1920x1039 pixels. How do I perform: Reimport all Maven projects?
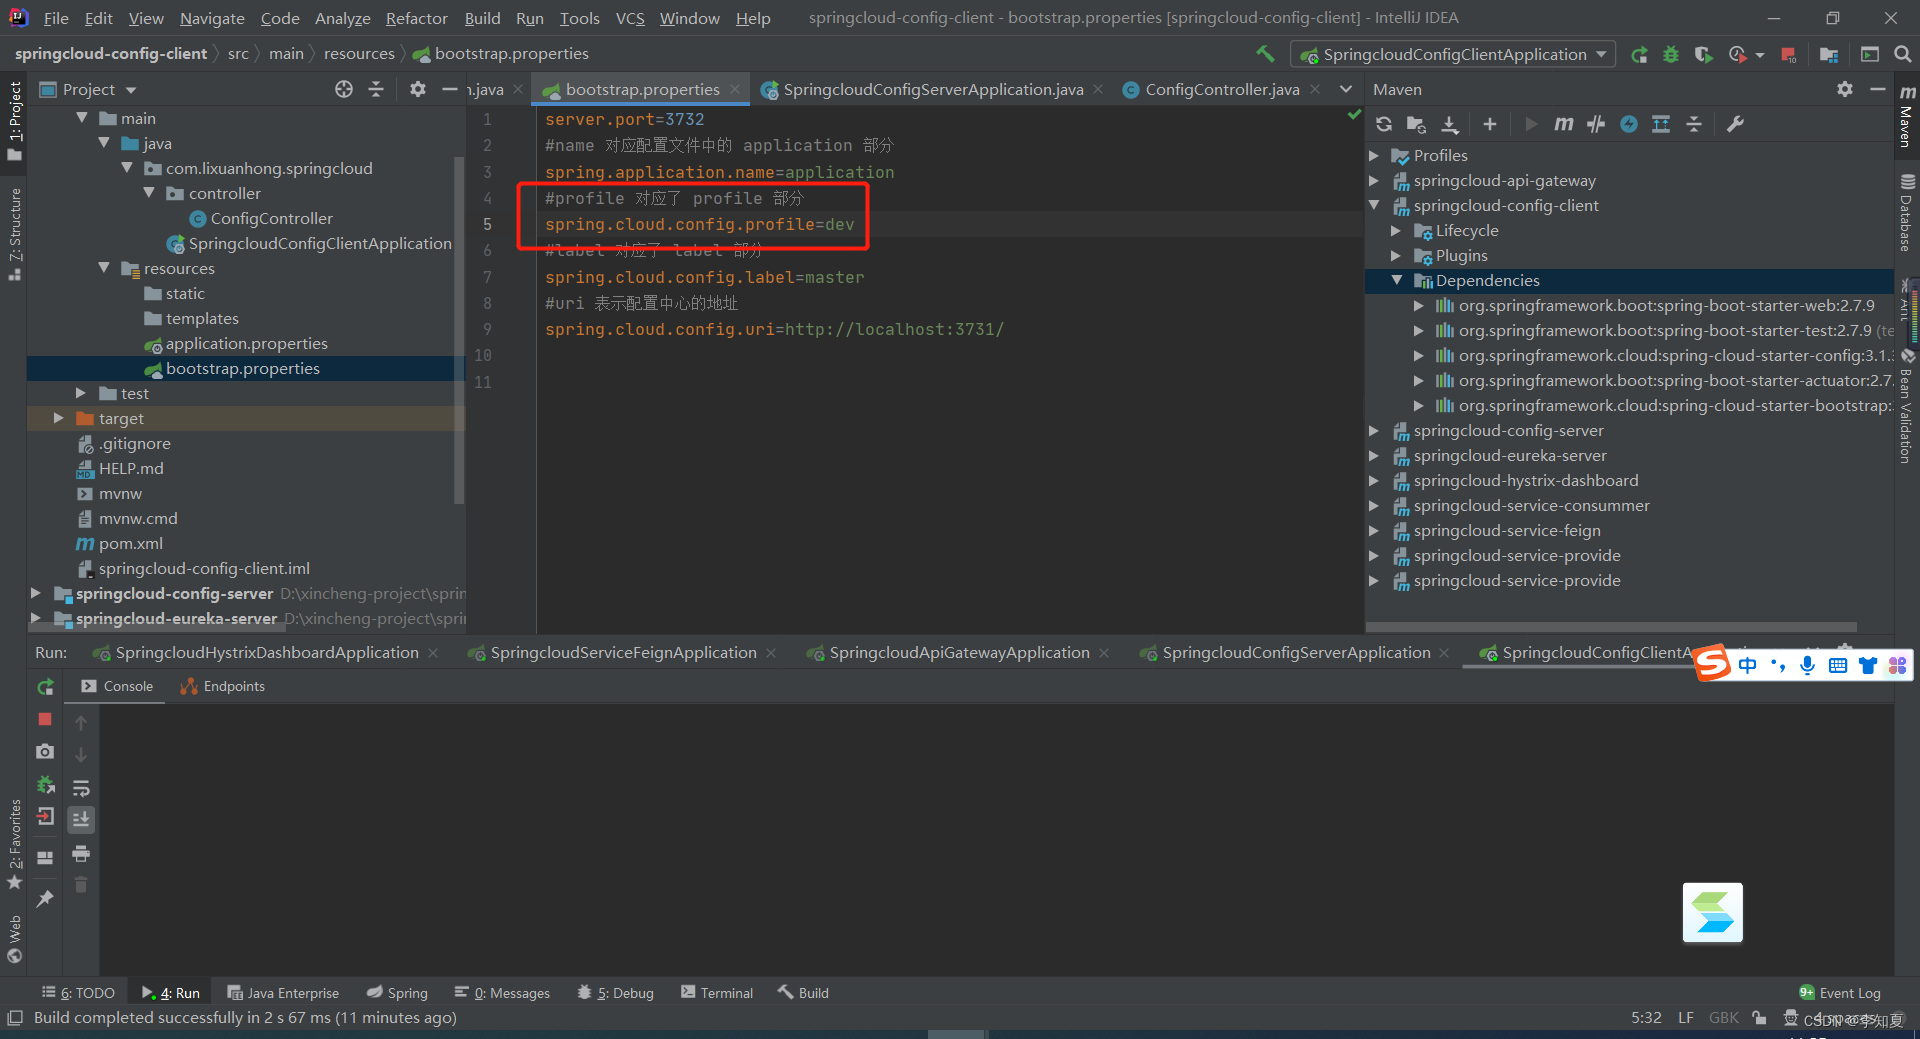coord(1384,124)
